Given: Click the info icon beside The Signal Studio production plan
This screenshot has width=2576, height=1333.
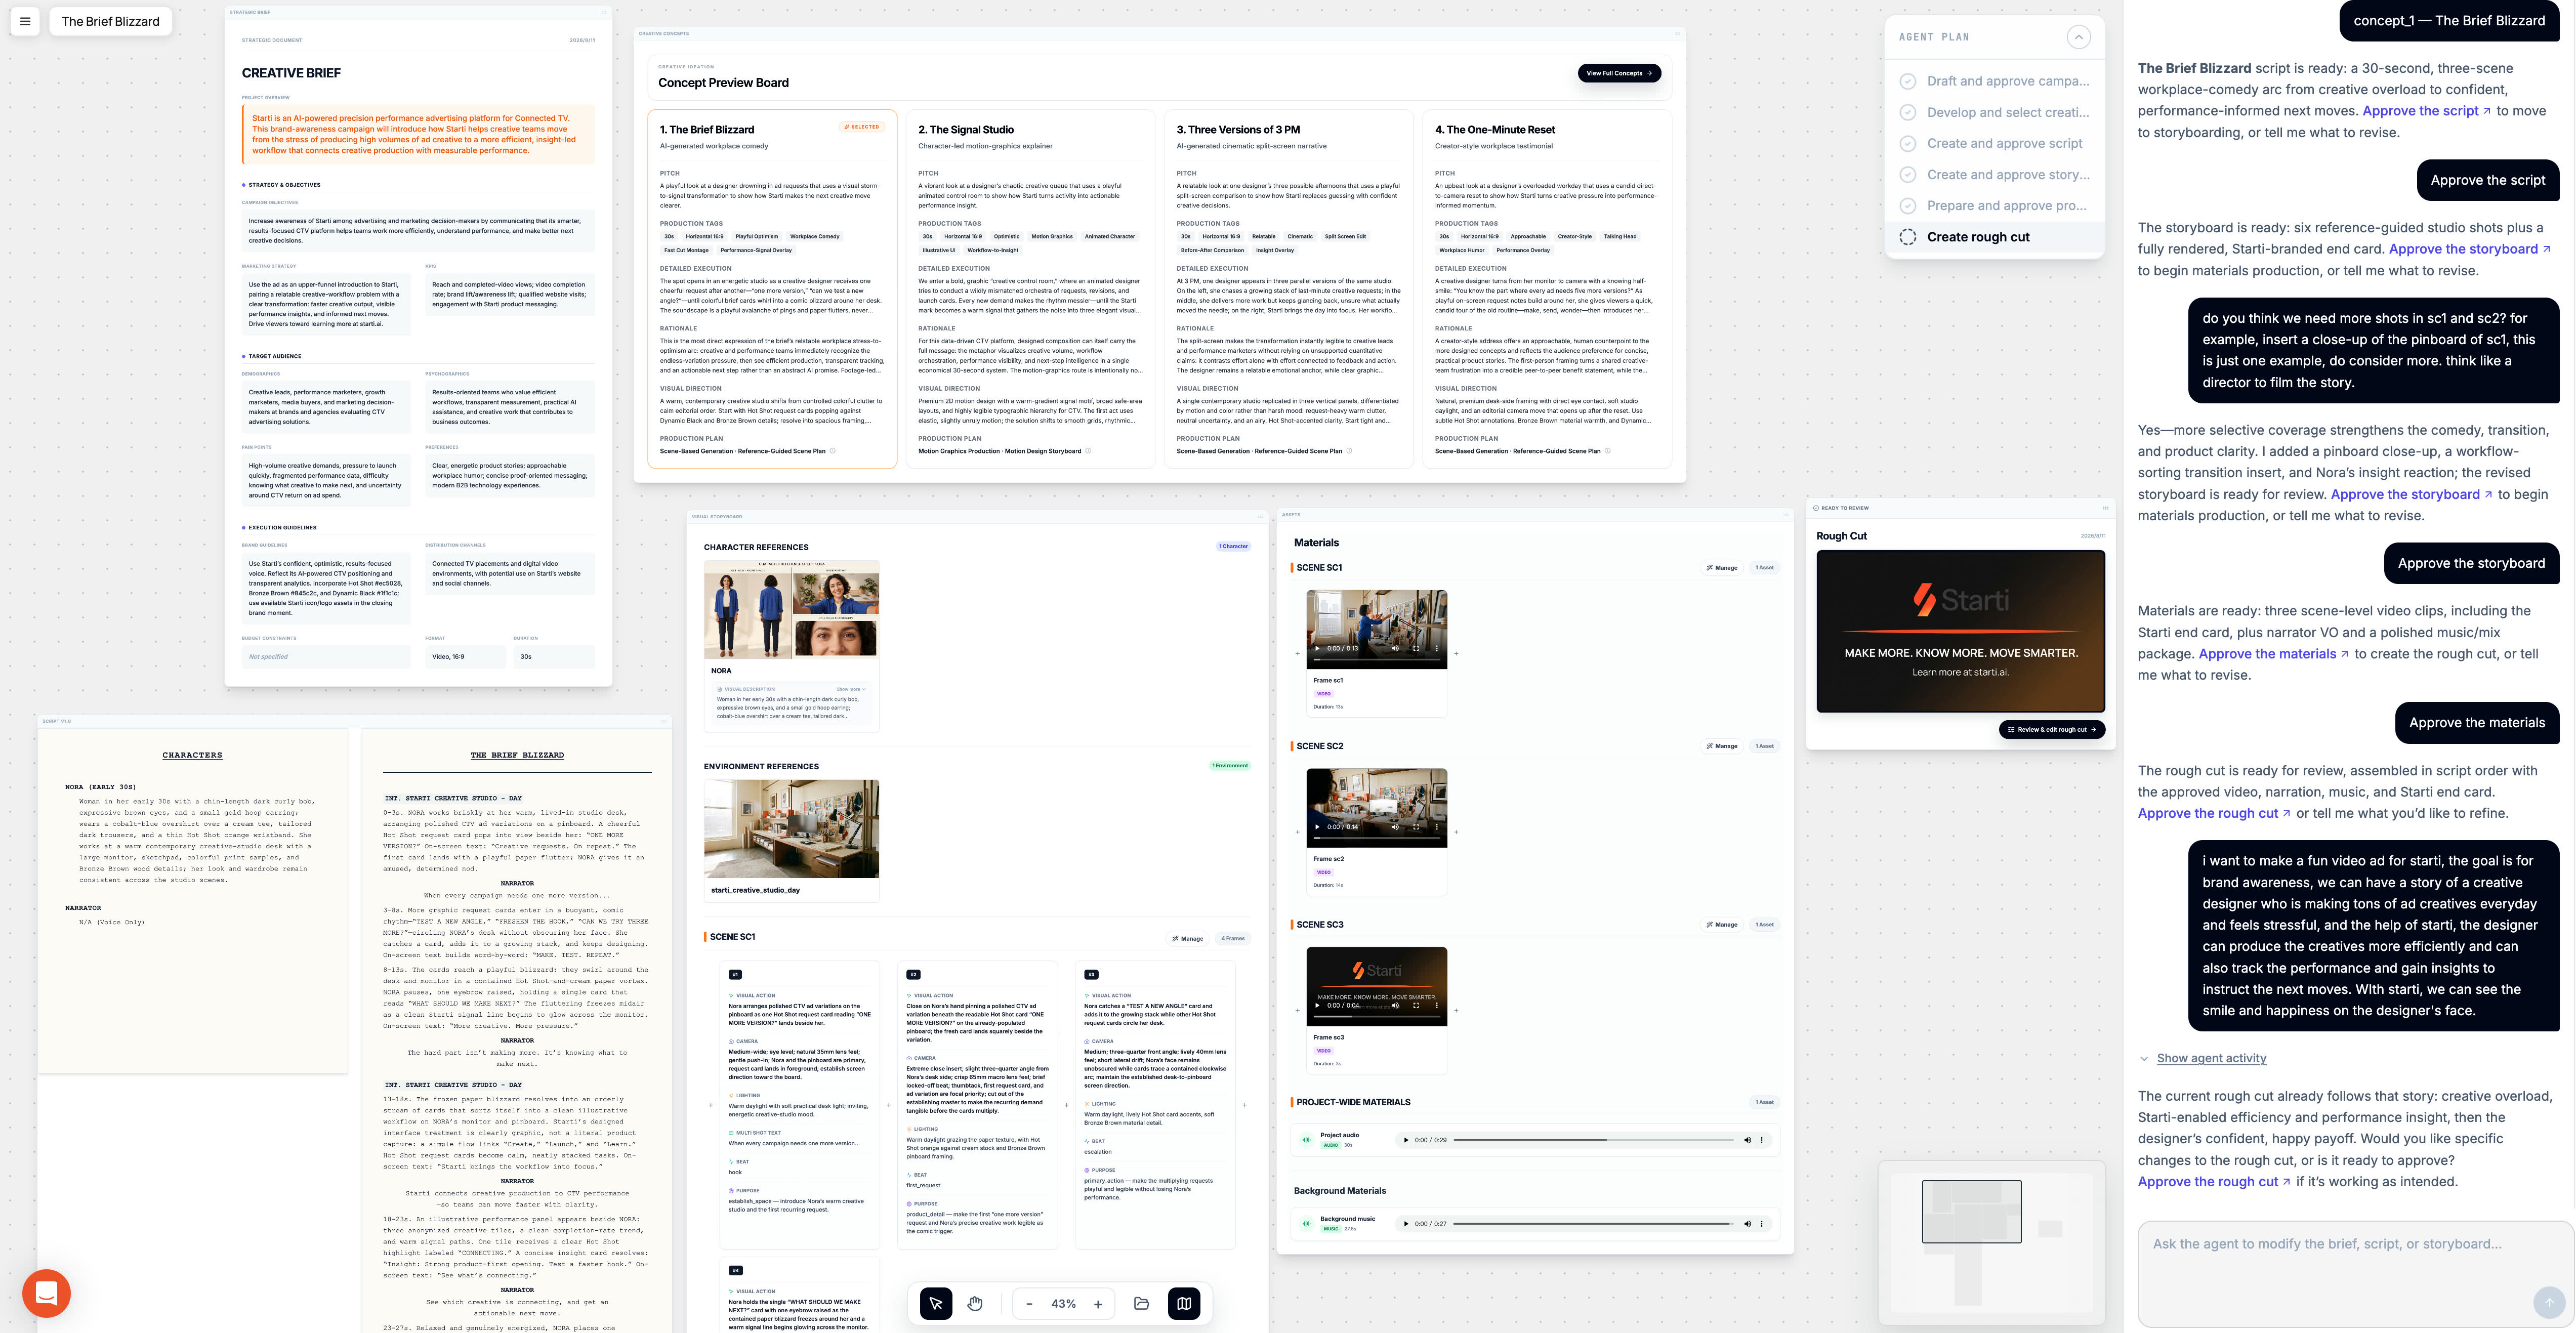Looking at the screenshot, I should pyautogui.click(x=1088, y=451).
